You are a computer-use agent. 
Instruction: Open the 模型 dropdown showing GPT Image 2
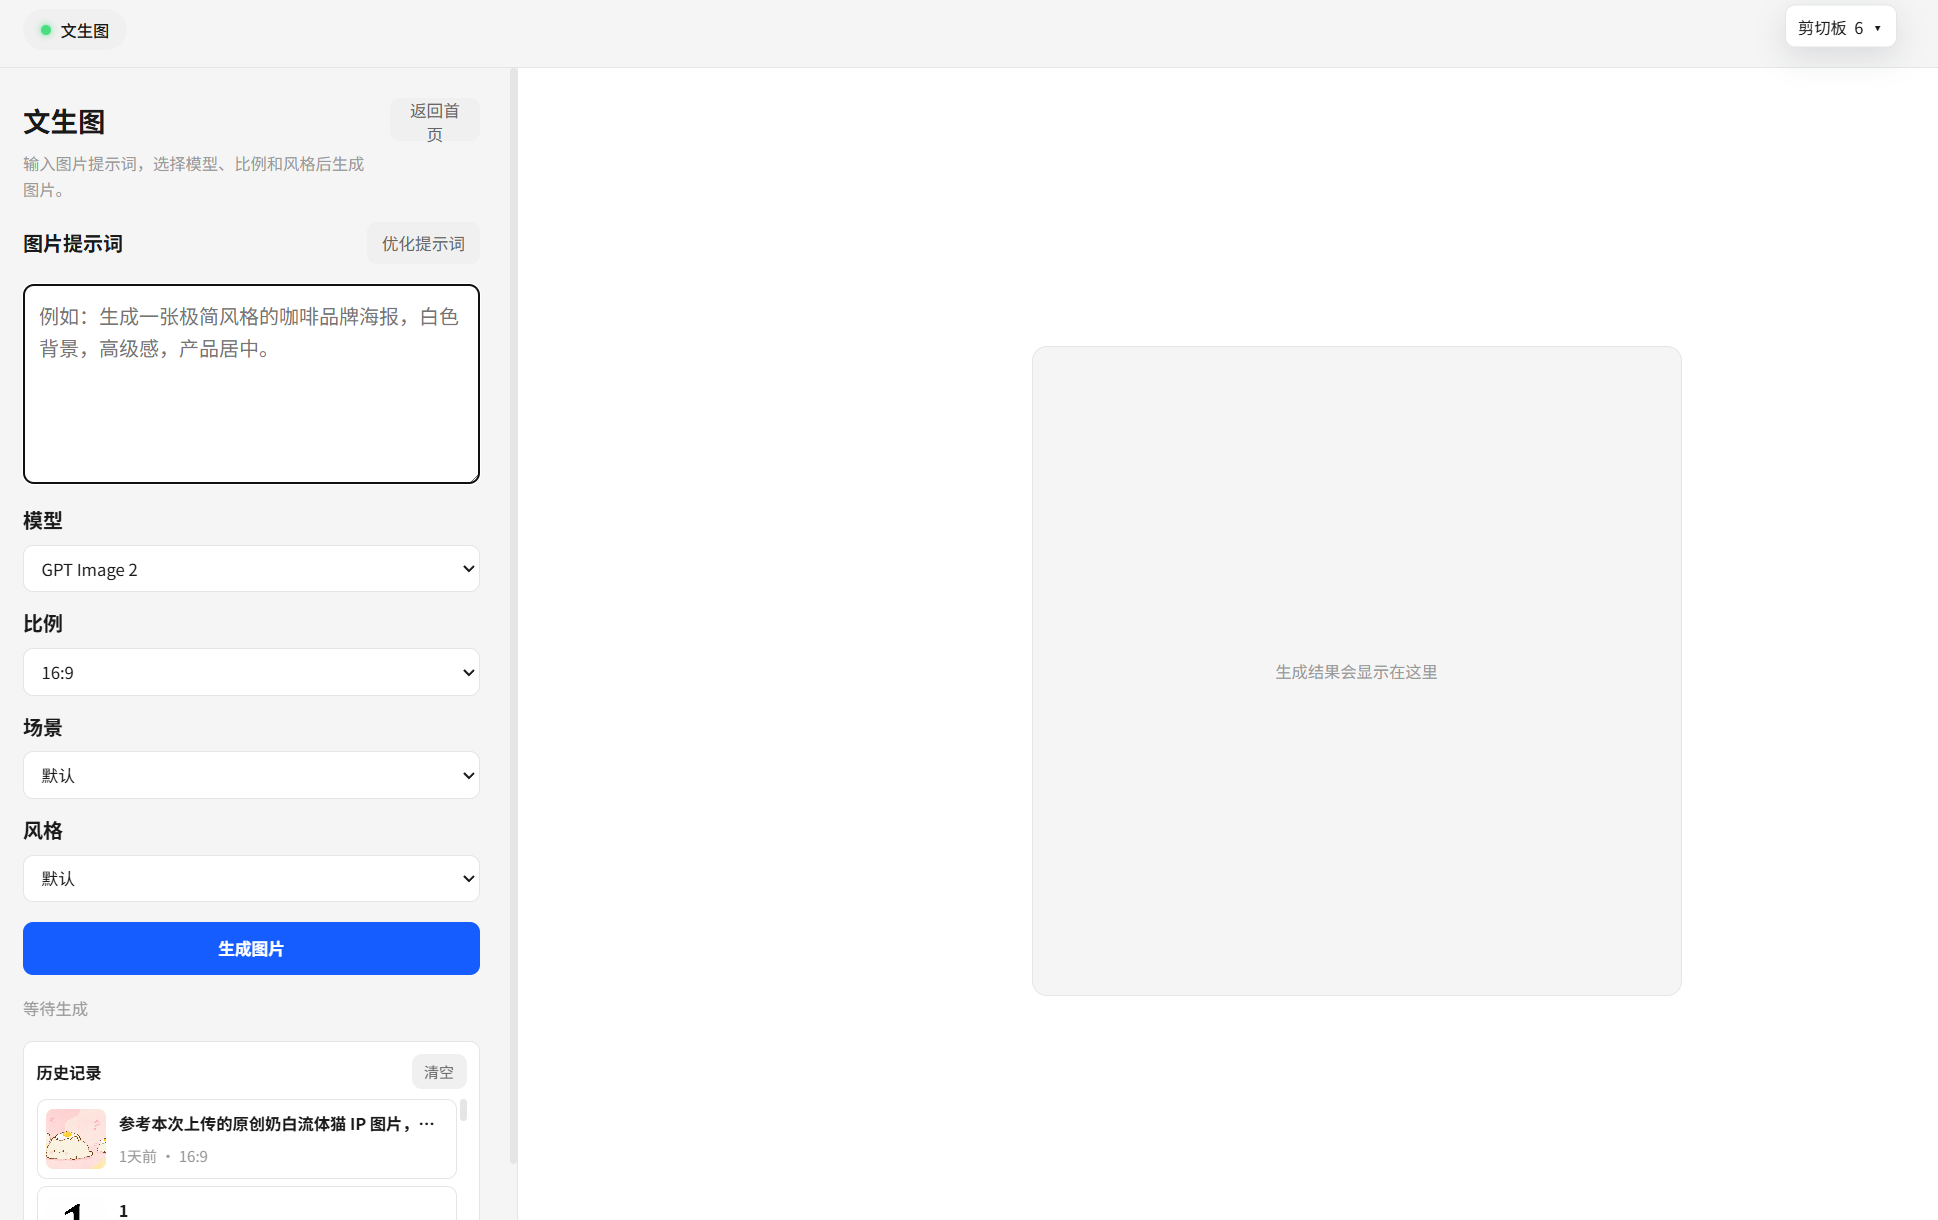pos(251,569)
